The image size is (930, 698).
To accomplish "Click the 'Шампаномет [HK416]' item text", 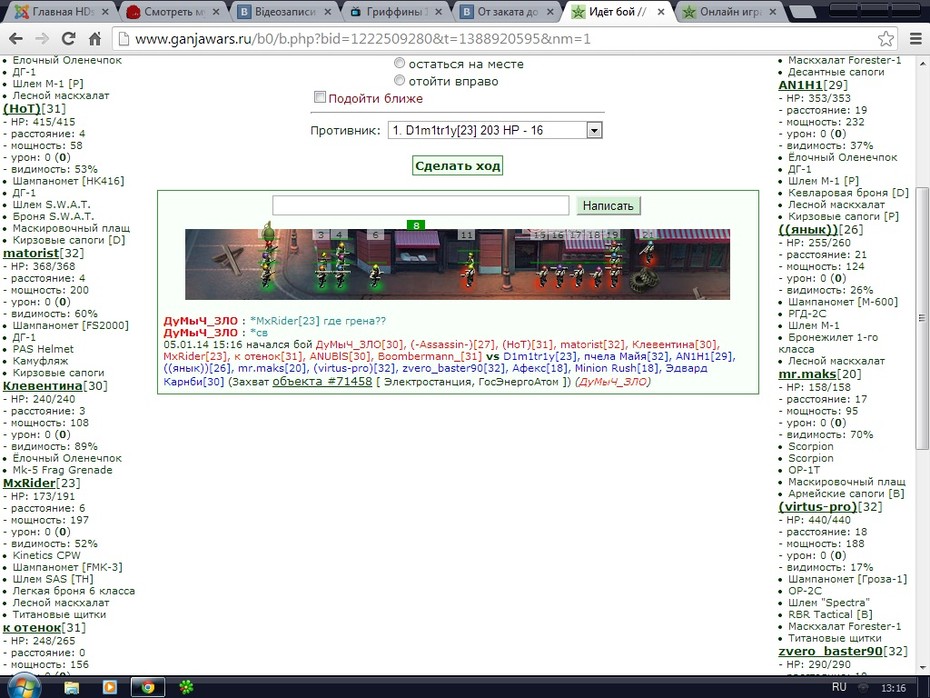I will coord(68,181).
